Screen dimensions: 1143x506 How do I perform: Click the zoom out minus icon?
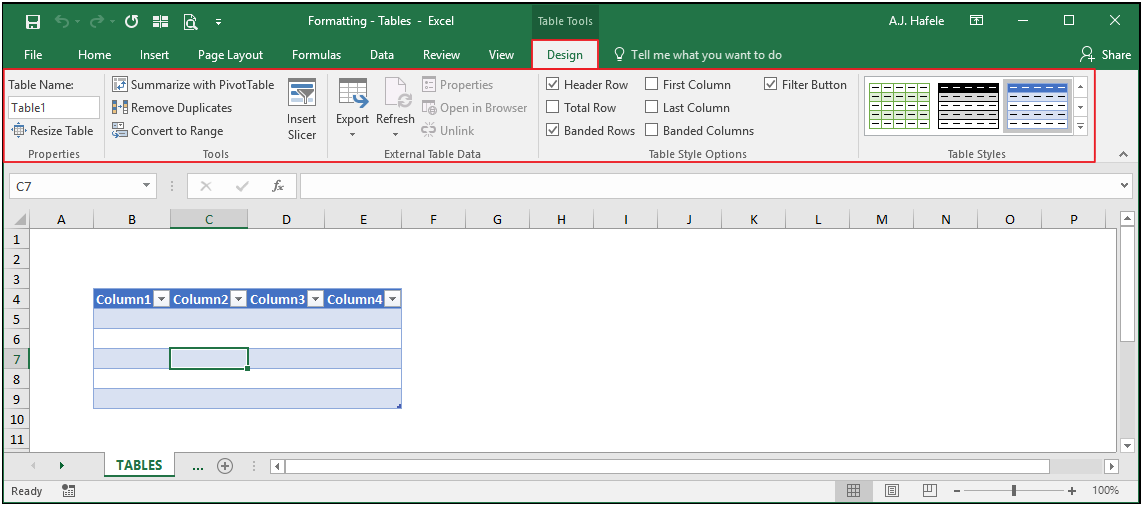point(958,491)
